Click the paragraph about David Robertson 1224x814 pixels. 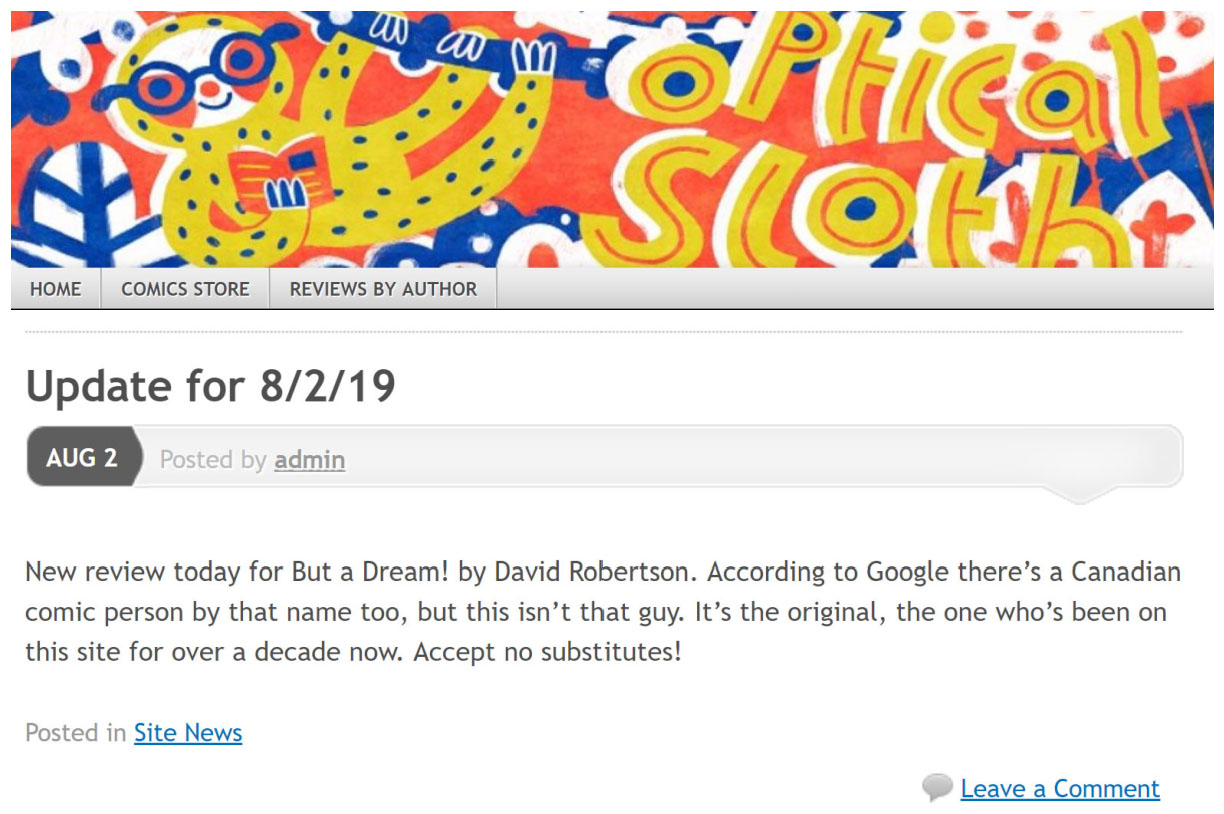[603, 613]
